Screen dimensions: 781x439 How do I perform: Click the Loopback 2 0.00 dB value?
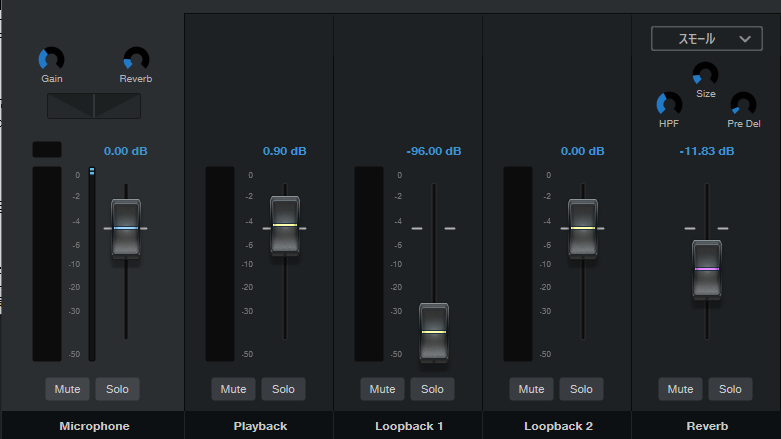point(583,151)
